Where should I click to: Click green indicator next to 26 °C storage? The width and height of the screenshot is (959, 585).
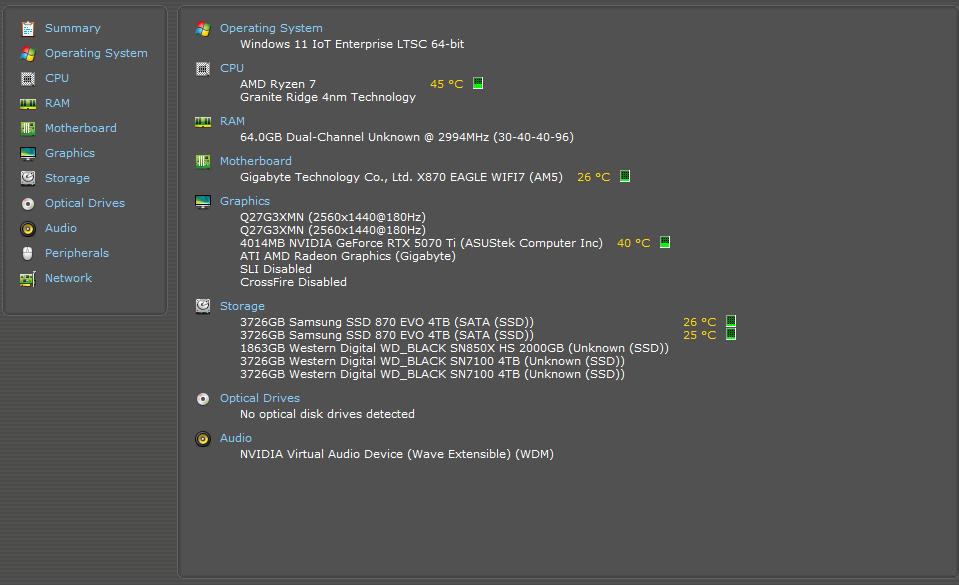pos(731,321)
